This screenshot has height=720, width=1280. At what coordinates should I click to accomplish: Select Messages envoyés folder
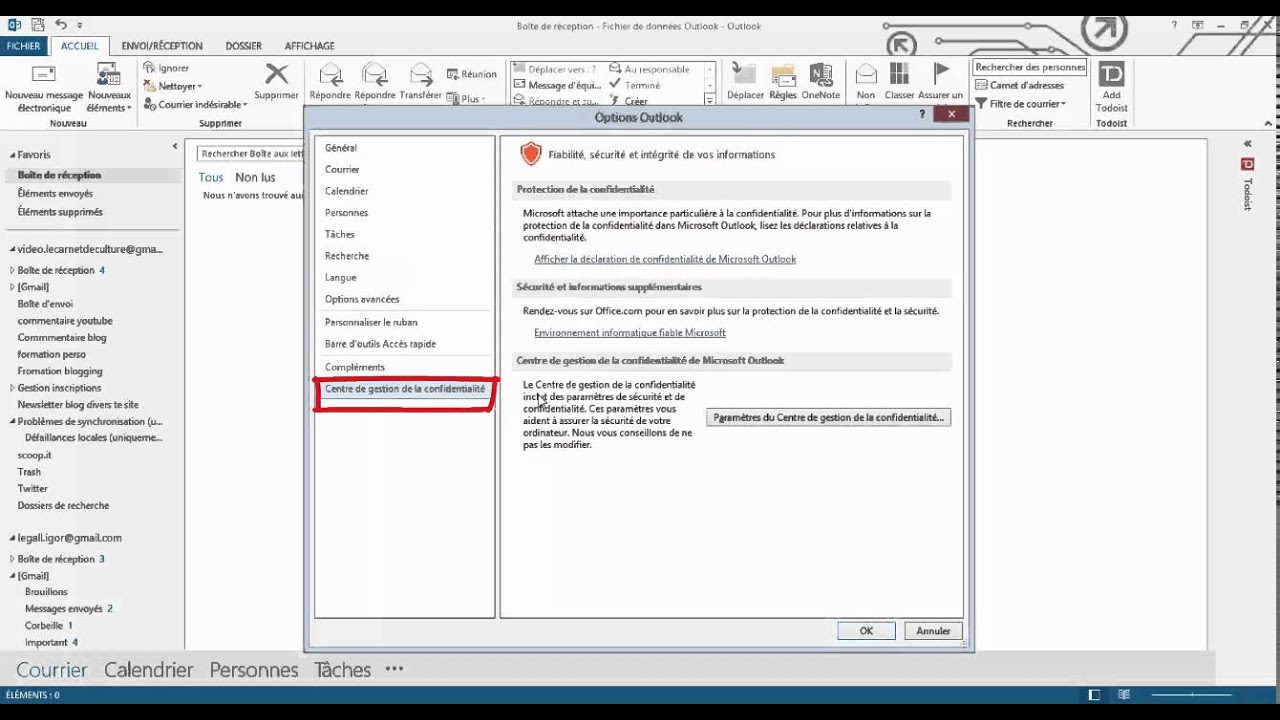tap(64, 609)
